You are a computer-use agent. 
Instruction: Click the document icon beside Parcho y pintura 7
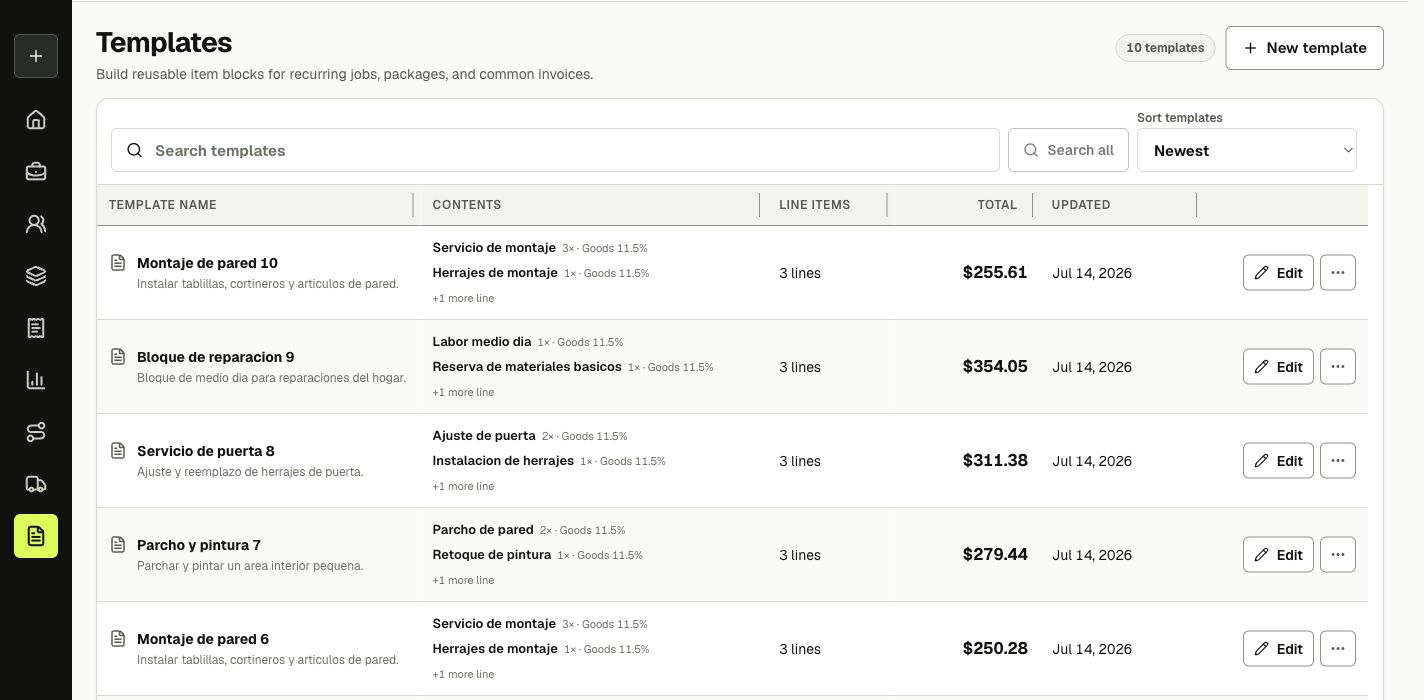click(118, 545)
